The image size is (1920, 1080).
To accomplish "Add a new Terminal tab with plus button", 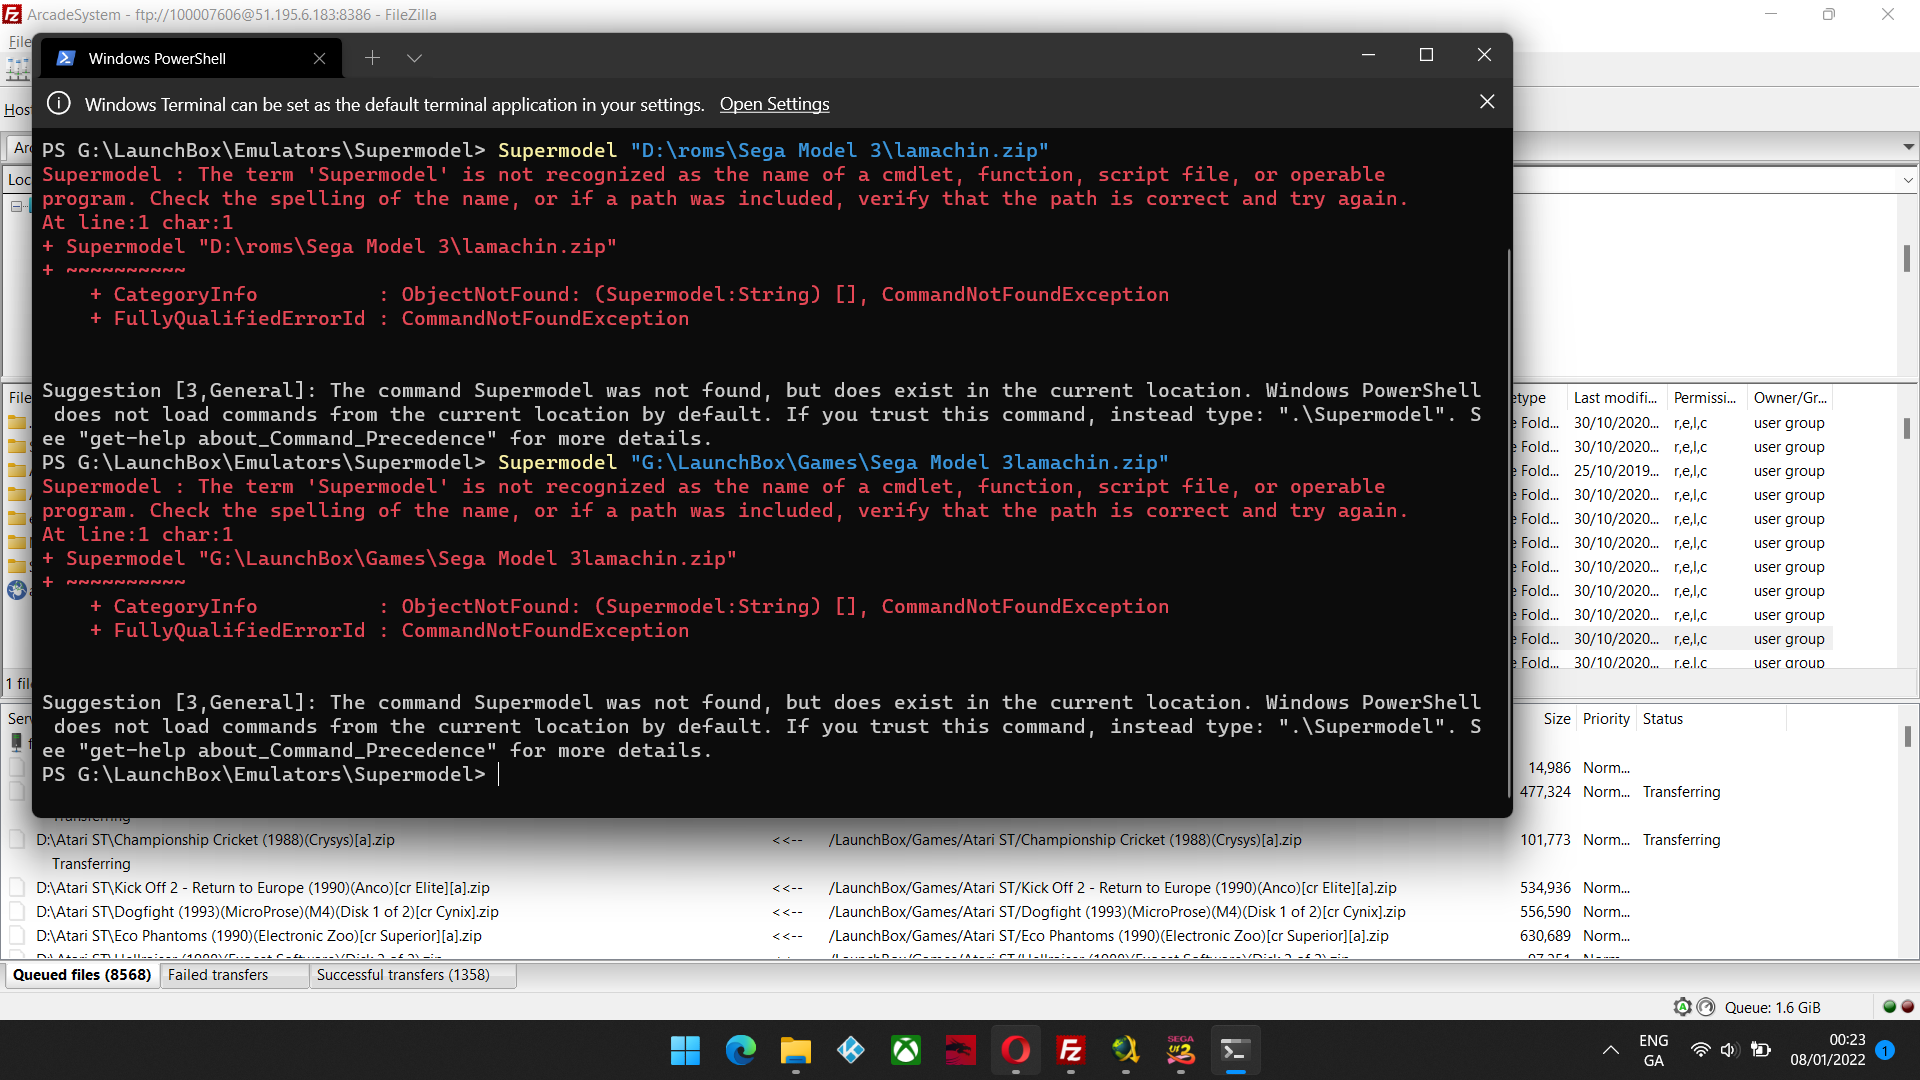I will (372, 58).
